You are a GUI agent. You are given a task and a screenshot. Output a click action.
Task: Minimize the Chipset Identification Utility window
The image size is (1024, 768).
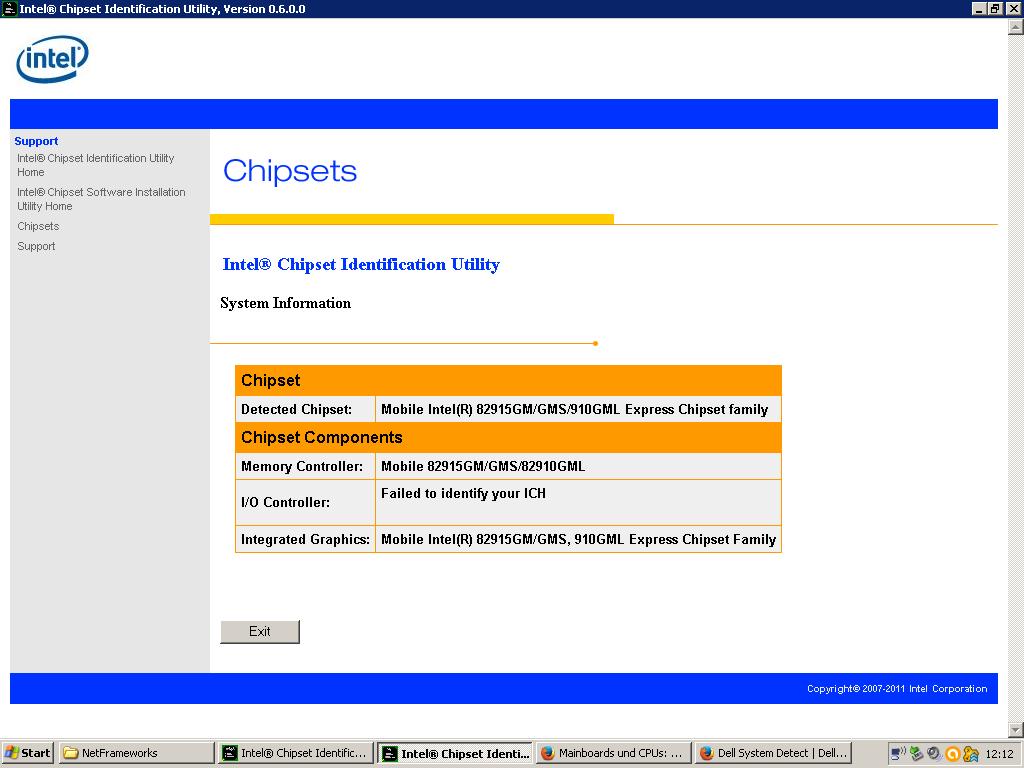pyautogui.click(x=978, y=8)
